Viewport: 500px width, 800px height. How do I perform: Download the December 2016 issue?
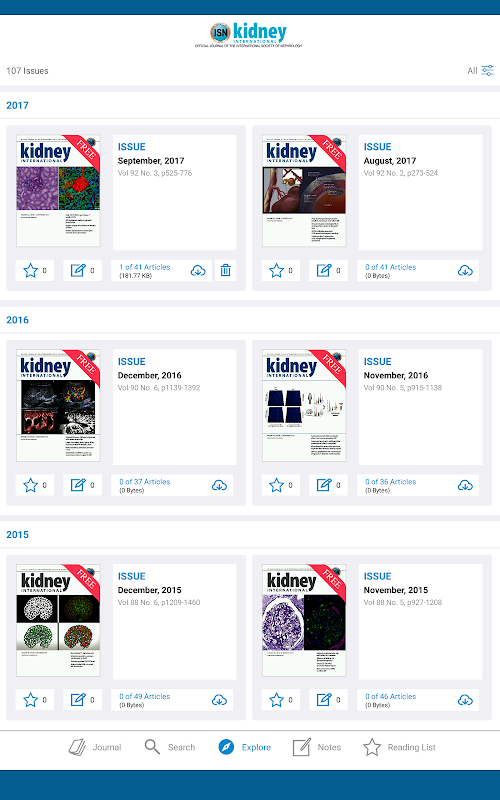click(219, 485)
